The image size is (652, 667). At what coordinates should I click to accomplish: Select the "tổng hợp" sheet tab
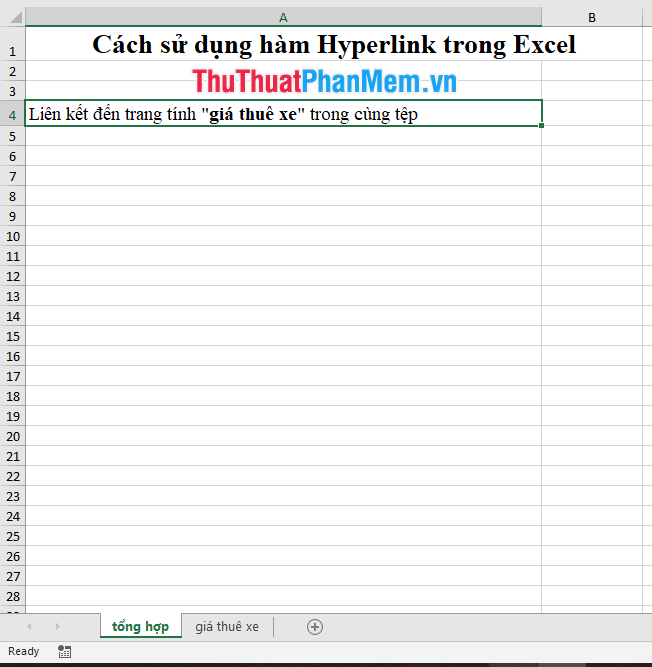[x=140, y=627]
